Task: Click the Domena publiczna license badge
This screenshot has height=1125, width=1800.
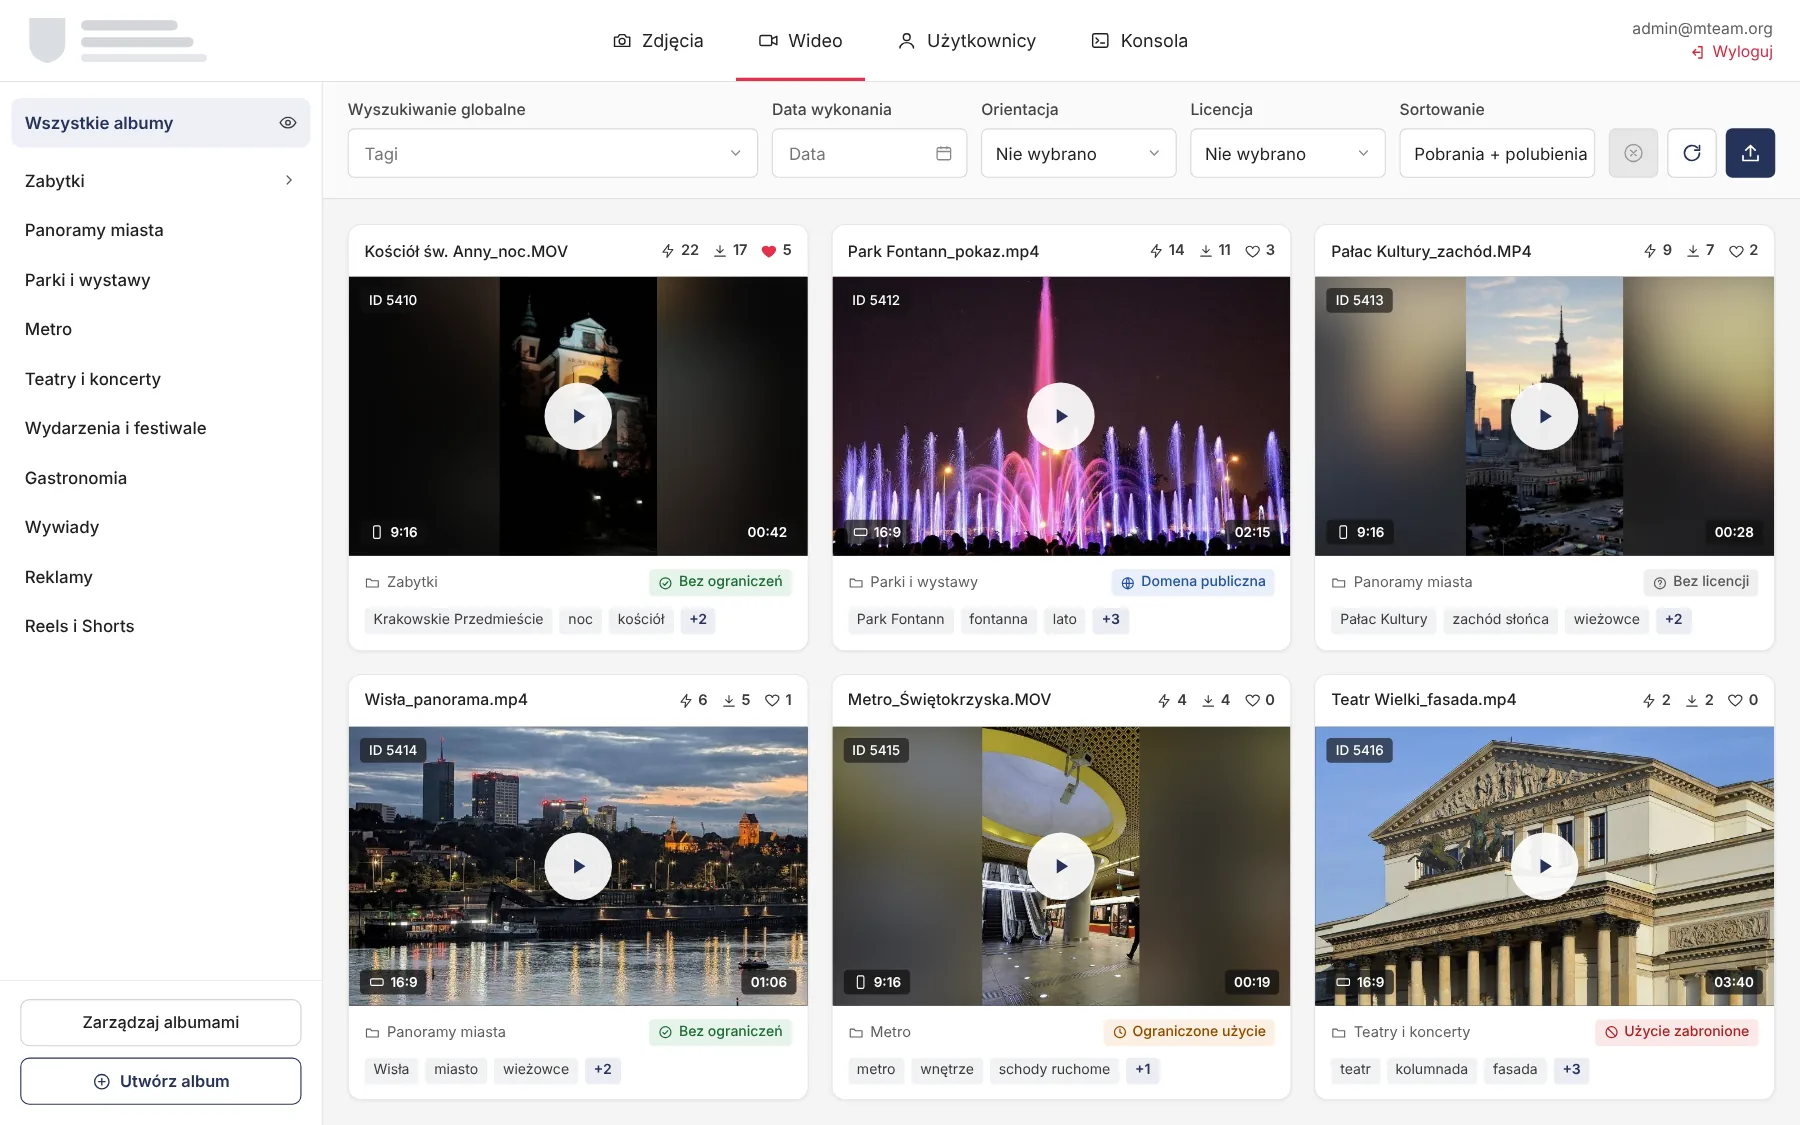Action: [x=1193, y=582]
